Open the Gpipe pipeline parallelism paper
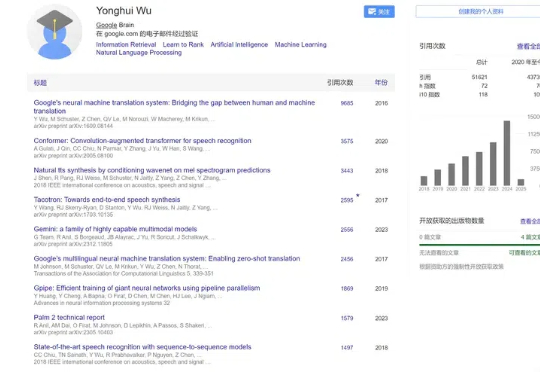 coord(147,288)
